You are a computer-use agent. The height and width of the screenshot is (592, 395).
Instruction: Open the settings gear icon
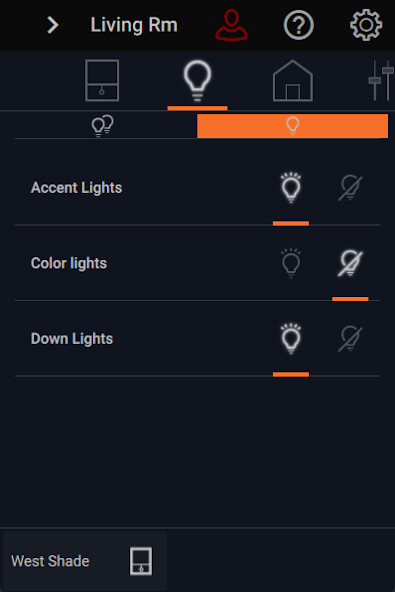click(x=366, y=25)
